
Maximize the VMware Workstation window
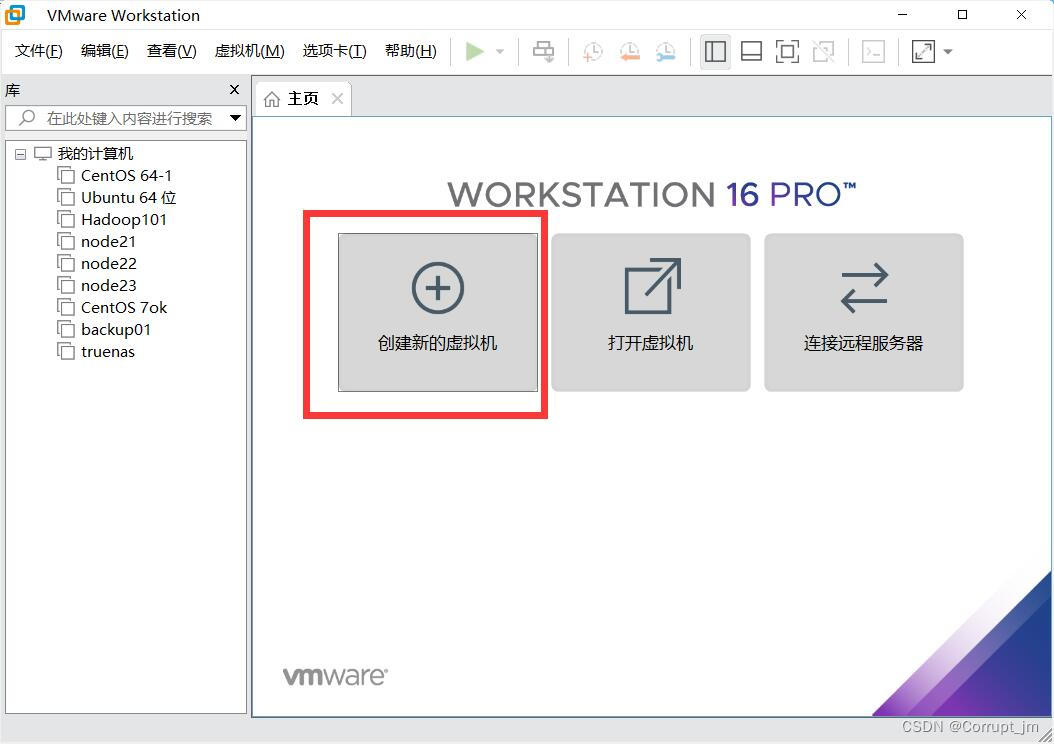[x=962, y=14]
